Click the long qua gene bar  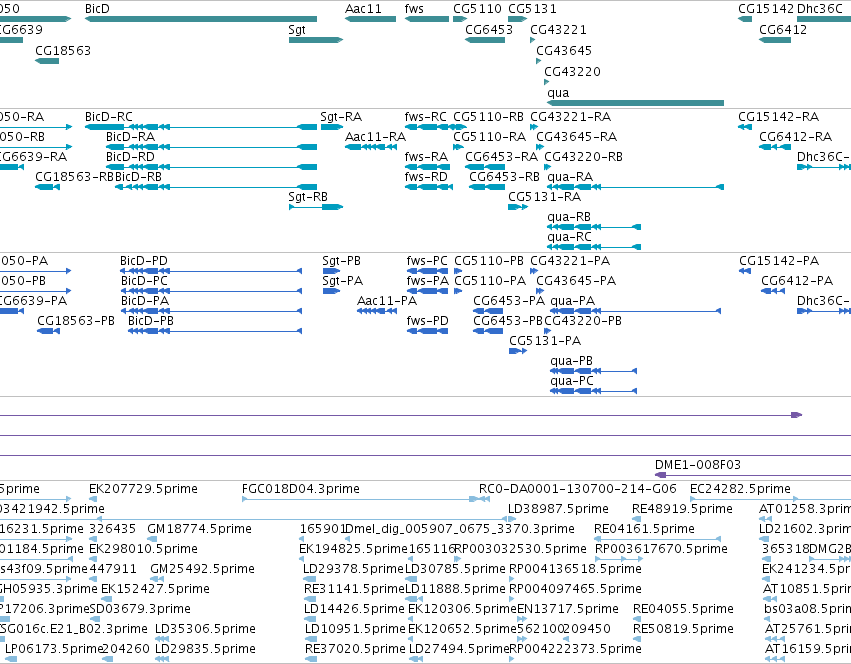pyautogui.click(x=636, y=103)
